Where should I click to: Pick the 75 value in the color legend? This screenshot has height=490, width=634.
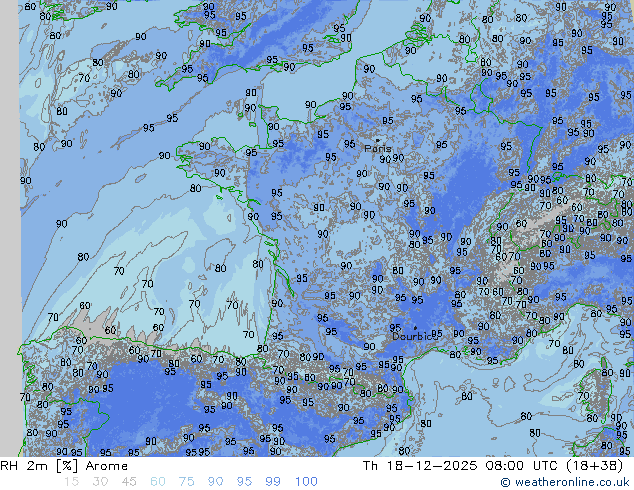pyautogui.click(x=186, y=482)
